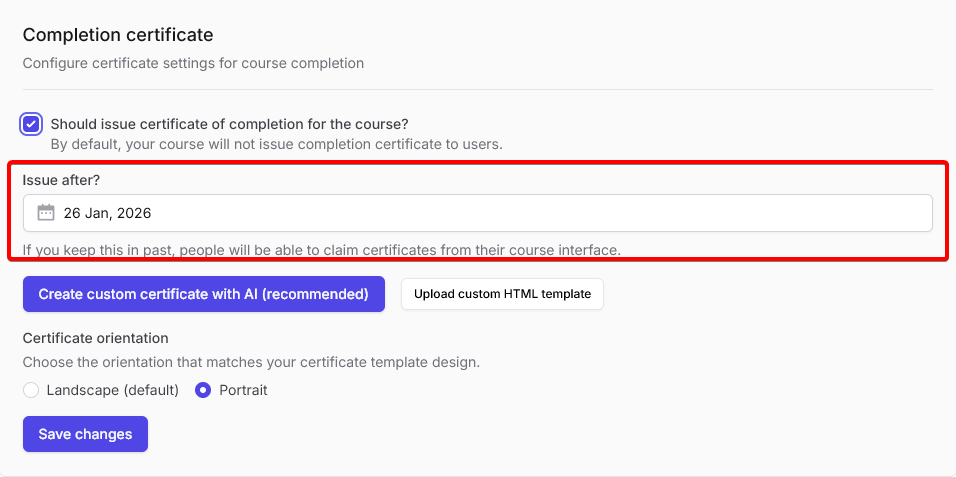Click the 'Configure certificate settings' subtitle
The image size is (956, 477).
point(193,63)
